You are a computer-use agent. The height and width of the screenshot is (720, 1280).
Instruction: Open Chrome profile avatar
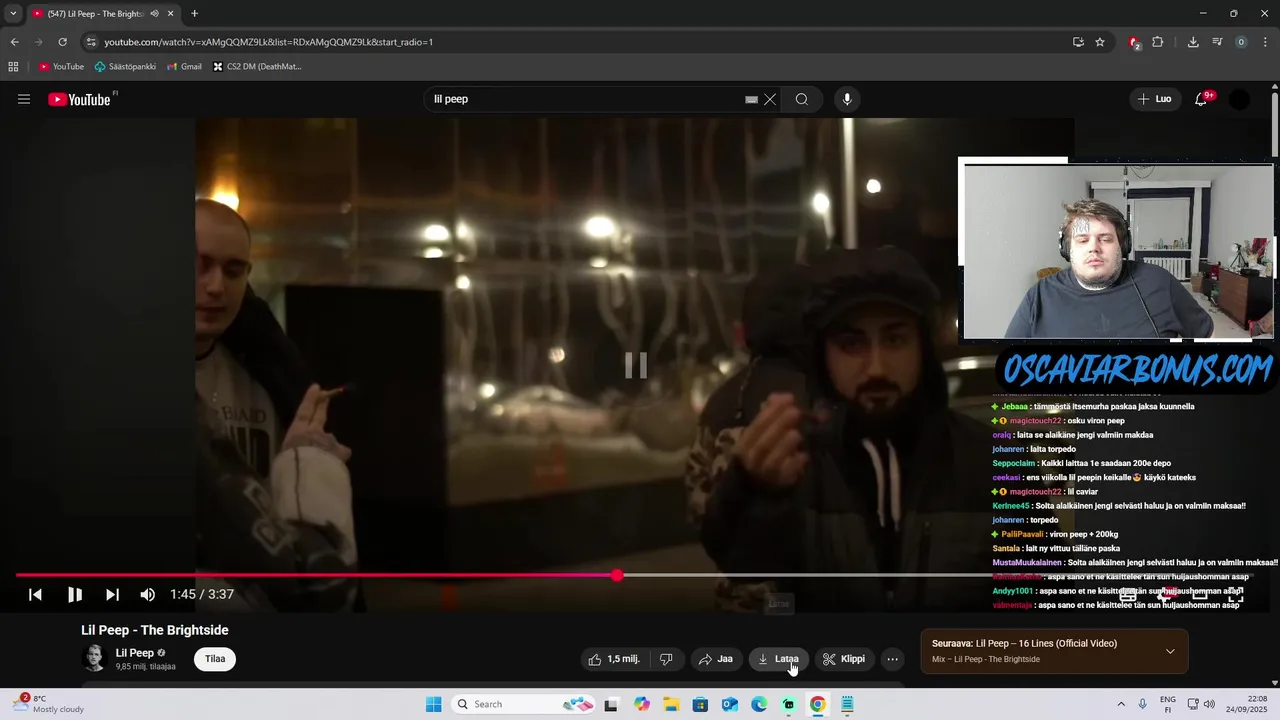[x=1241, y=42]
